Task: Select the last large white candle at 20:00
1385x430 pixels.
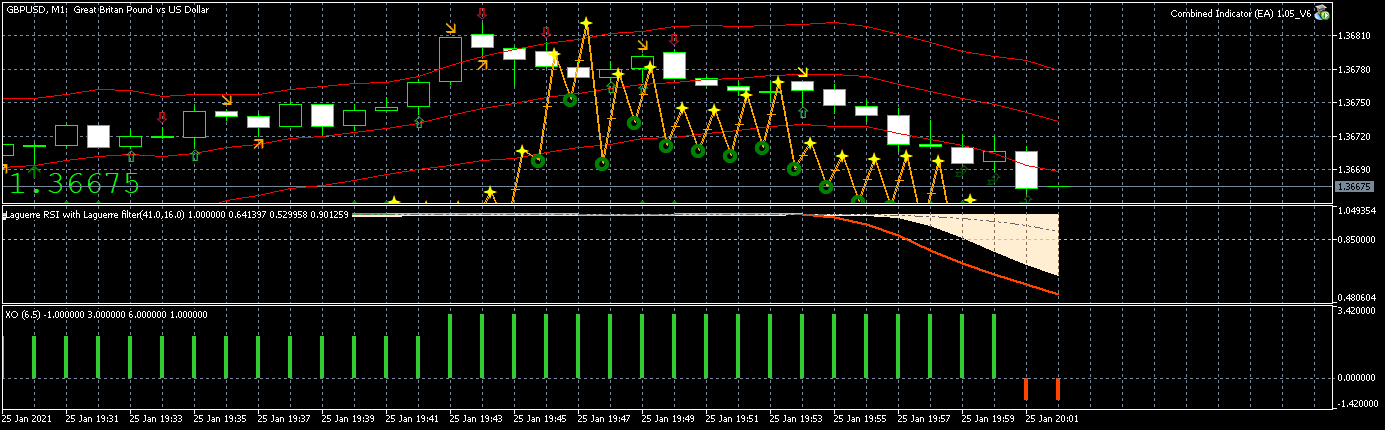Action: pyautogui.click(x=1026, y=170)
